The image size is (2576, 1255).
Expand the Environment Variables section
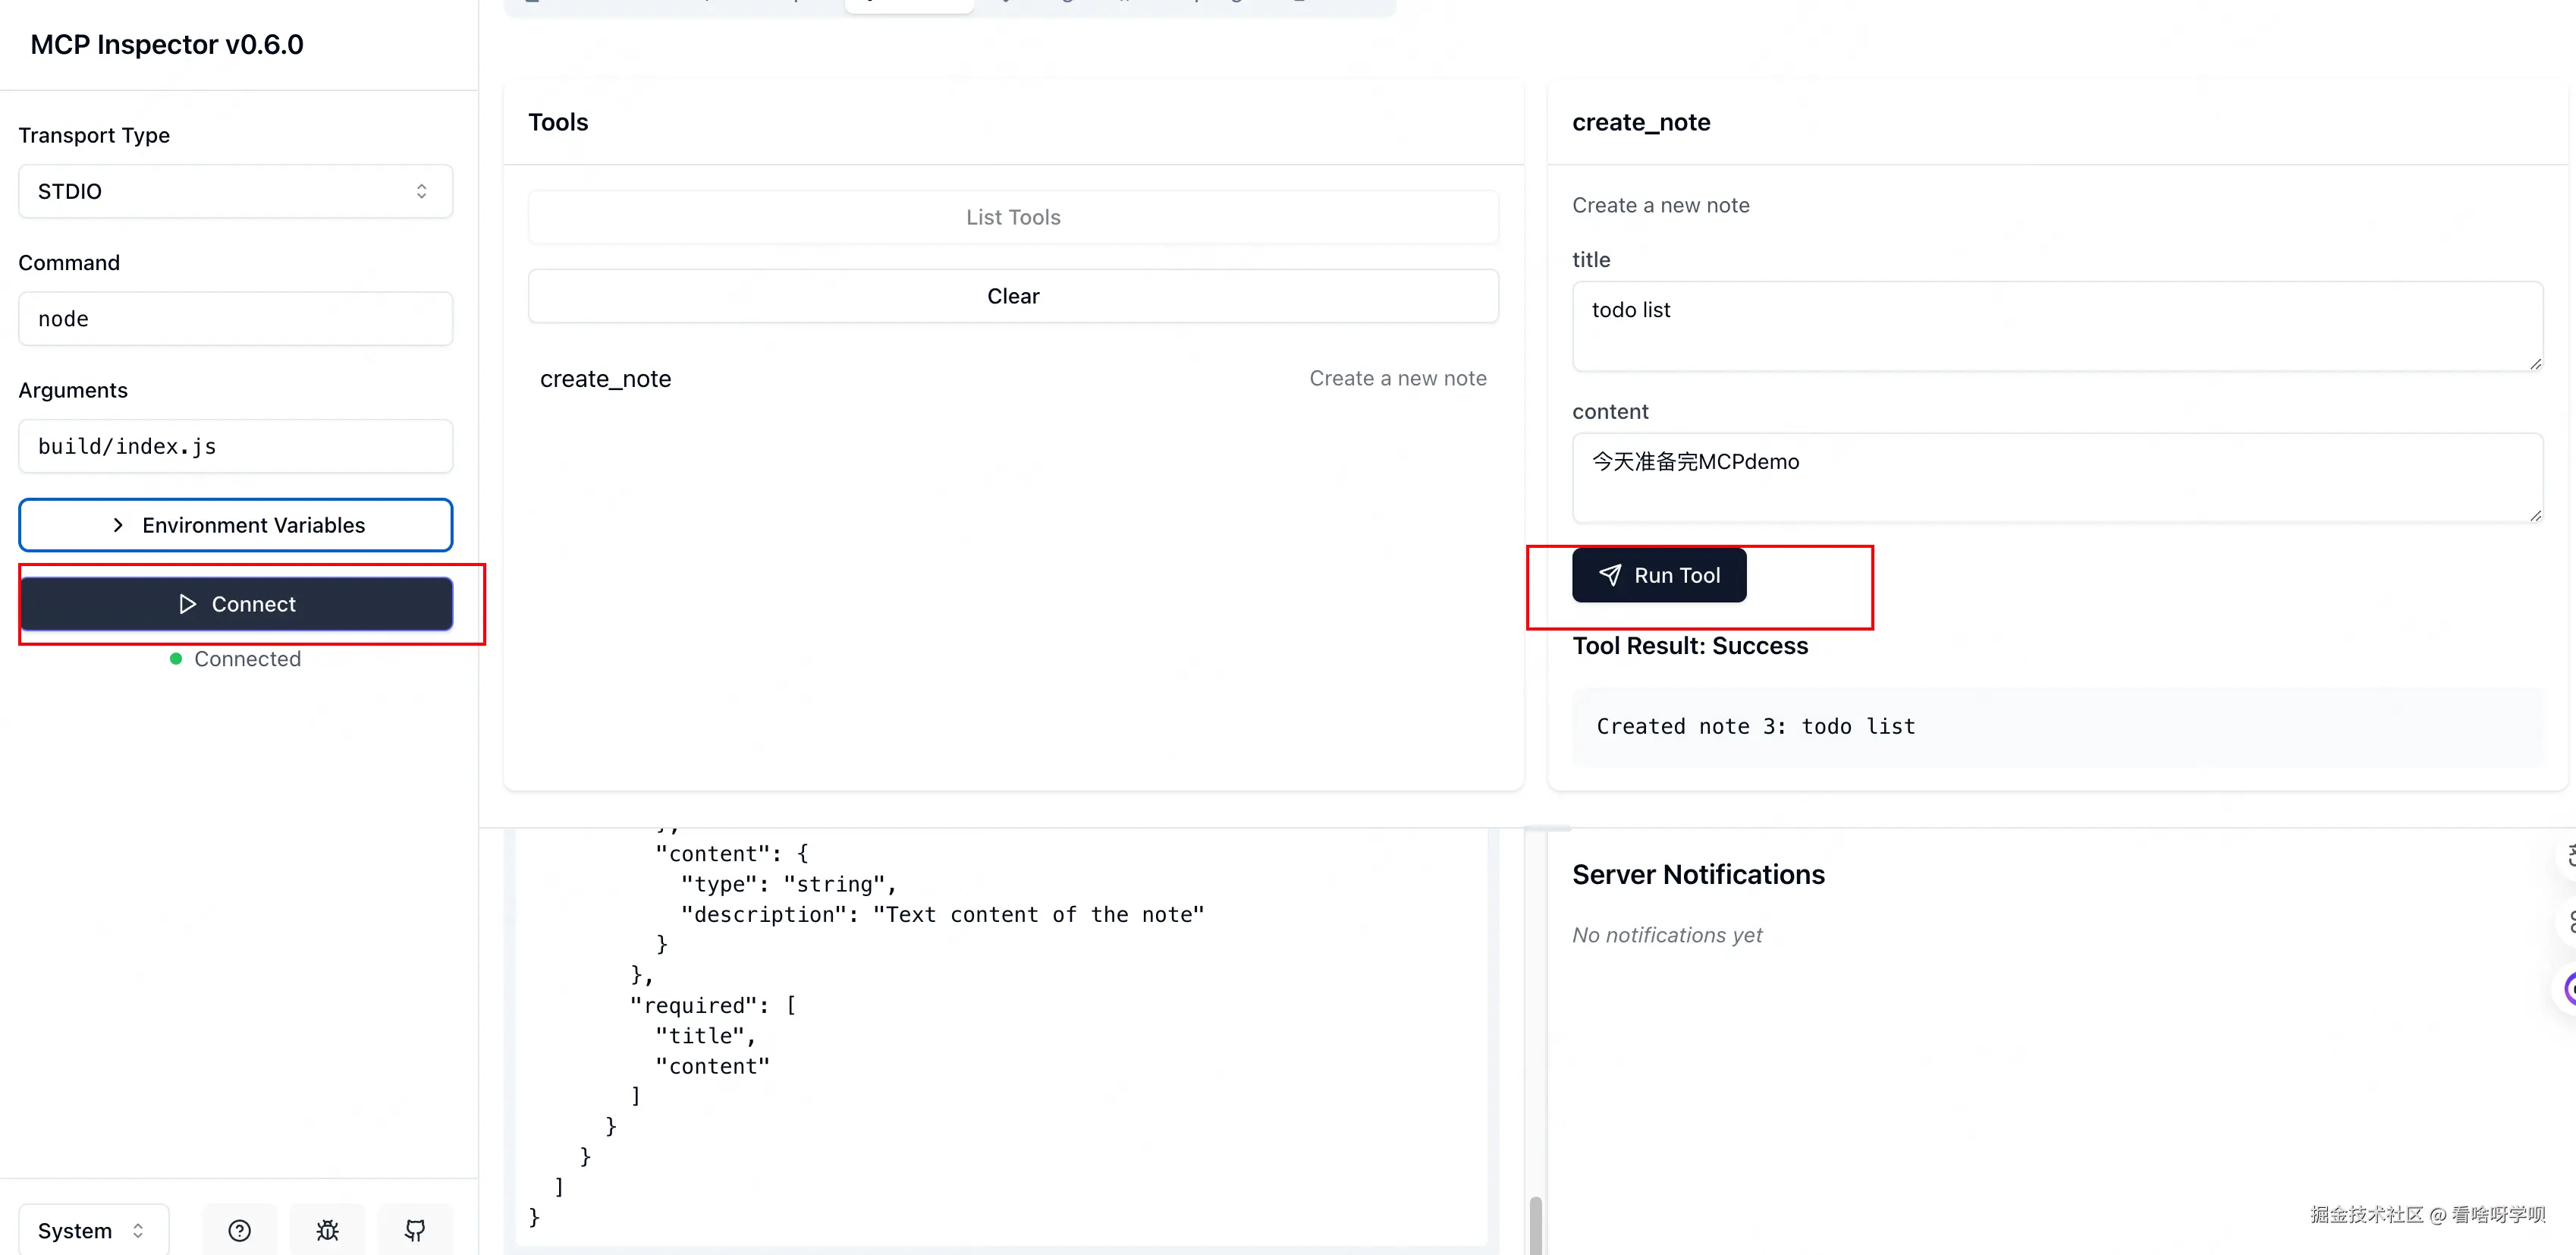click(235, 525)
